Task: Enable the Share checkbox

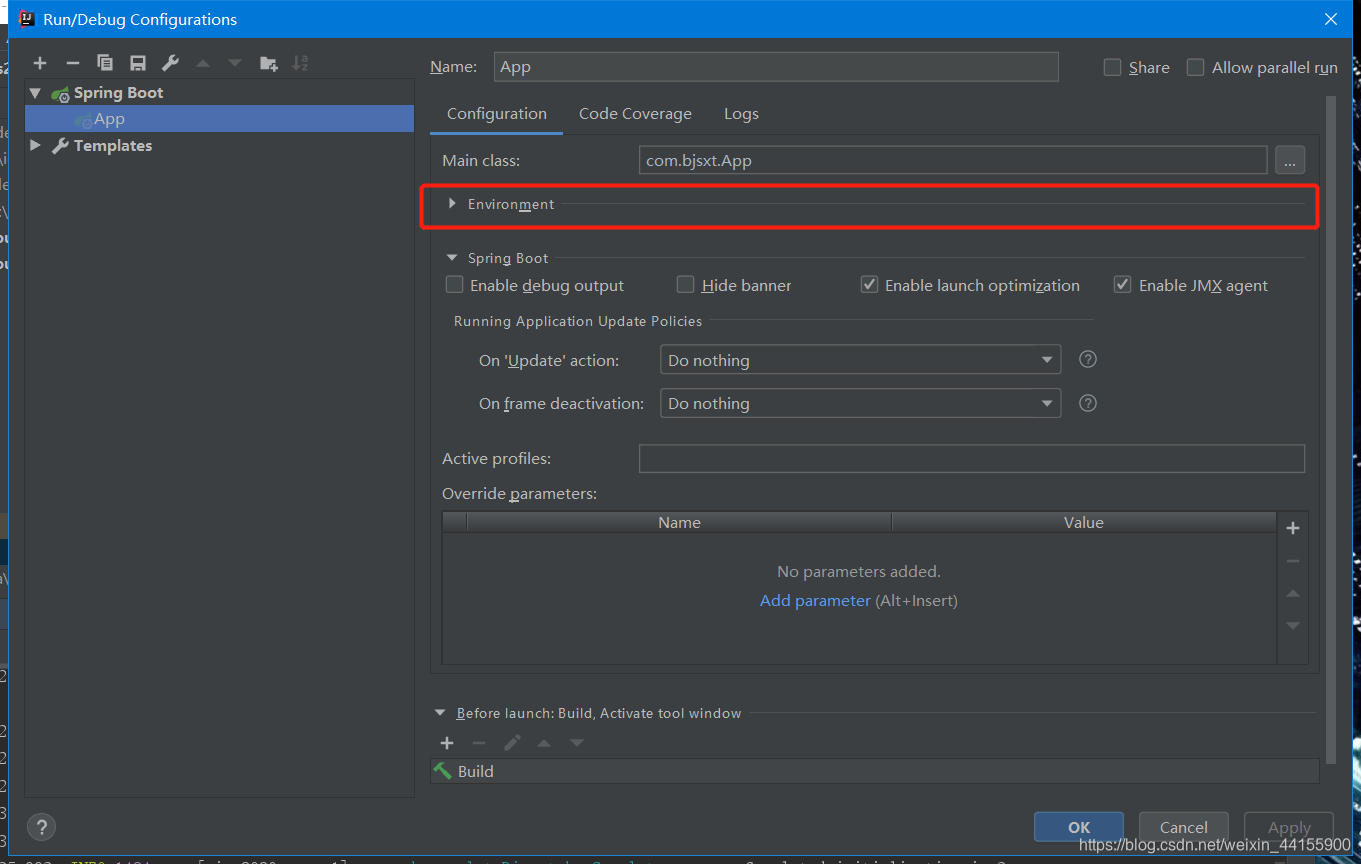Action: (x=1112, y=67)
